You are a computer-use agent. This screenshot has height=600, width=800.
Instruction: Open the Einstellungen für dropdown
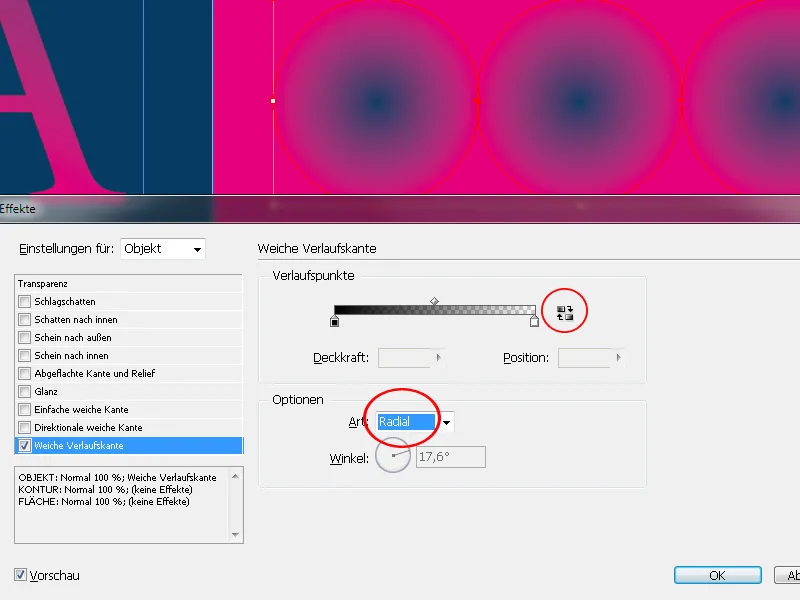(x=163, y=249)
